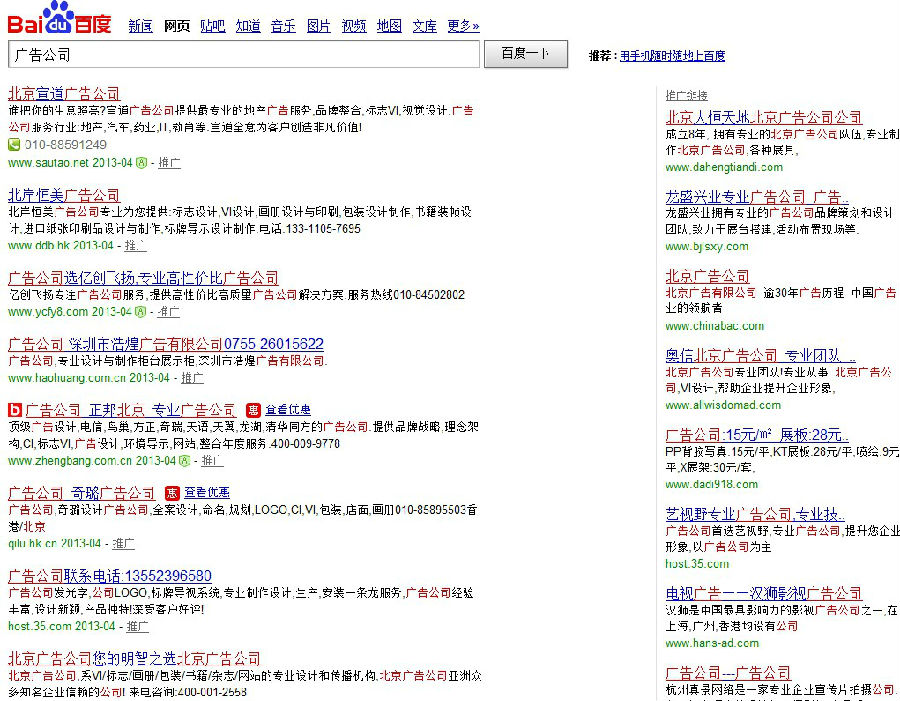This screenshot has width=900, height=701.
Task: Click 推广 link after www.ycfy8.com
Action: [x=168, y=312]
